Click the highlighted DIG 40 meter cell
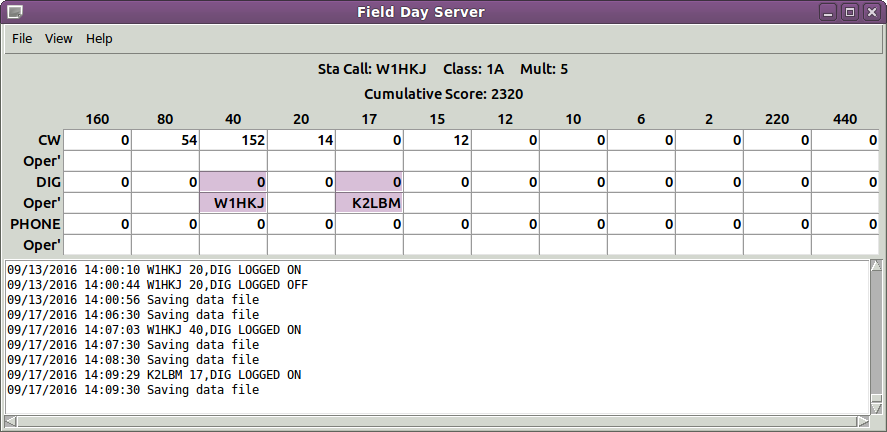Image resolution: width=887 pixels, height=432 pixels. coord(233,182)
